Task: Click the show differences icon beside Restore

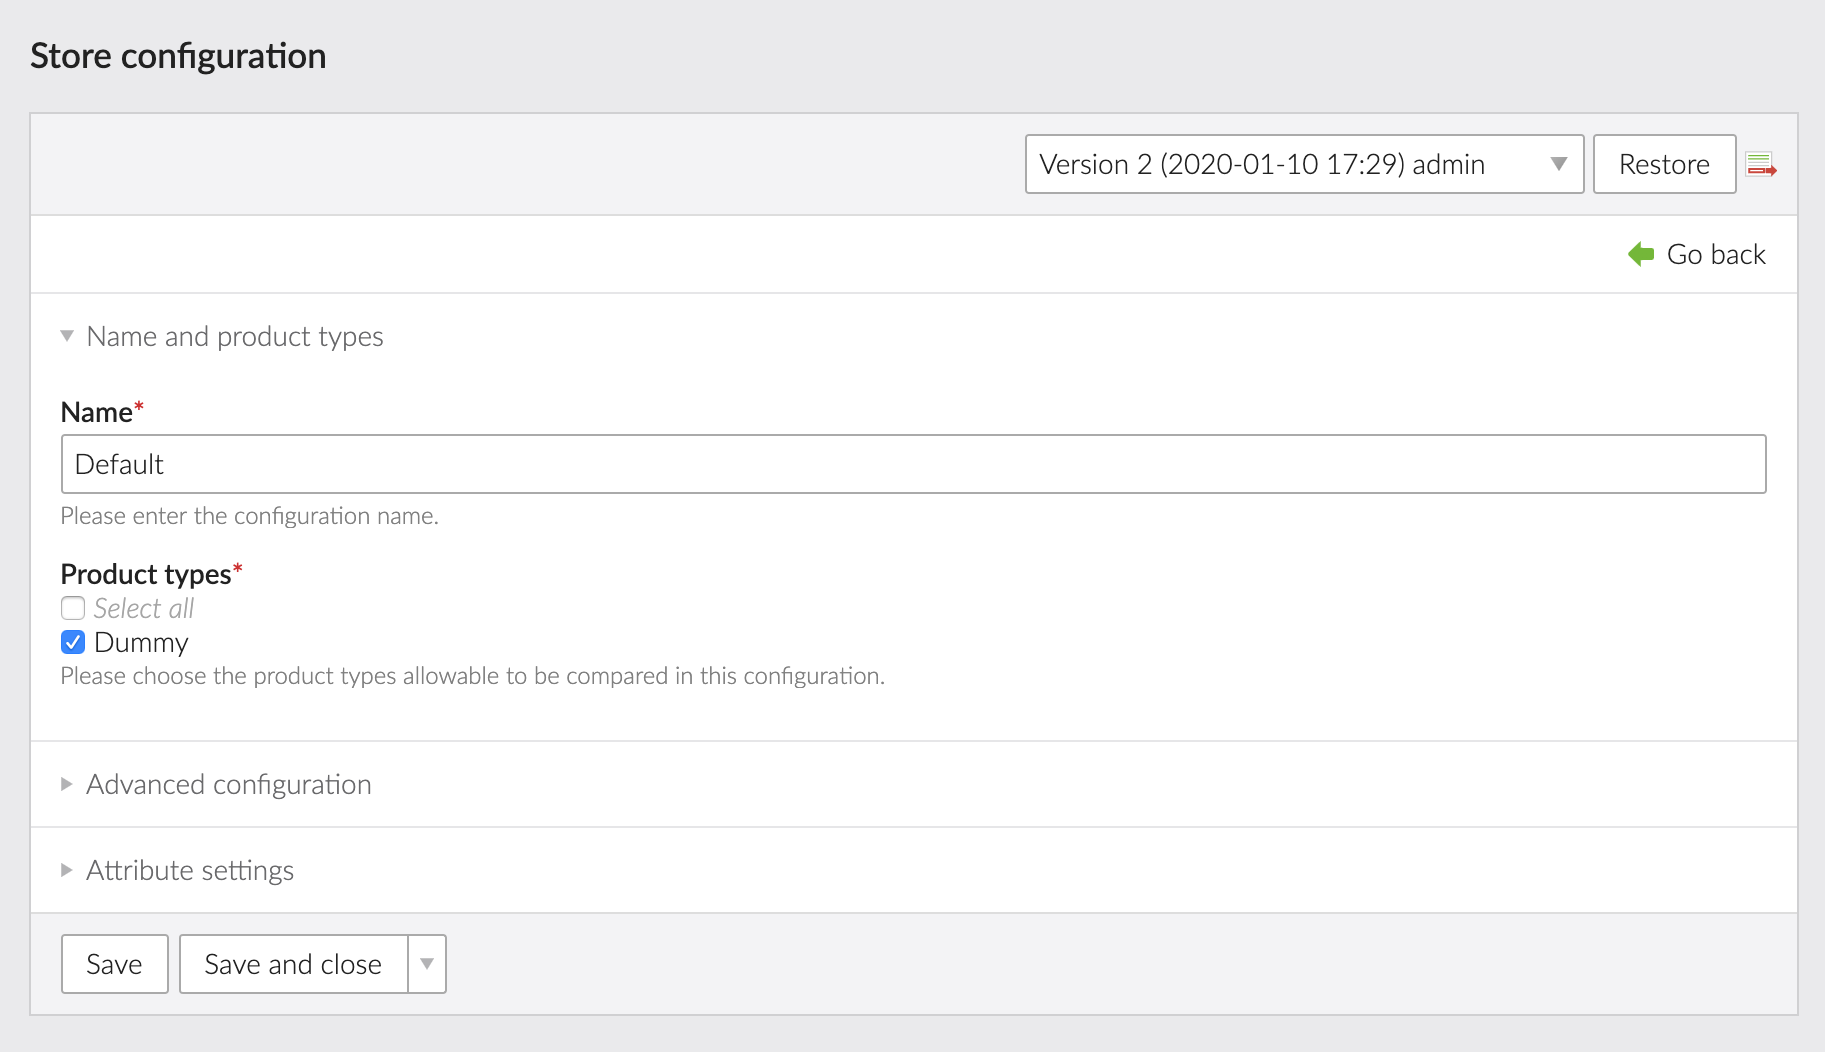Action: click(1760, 165)
